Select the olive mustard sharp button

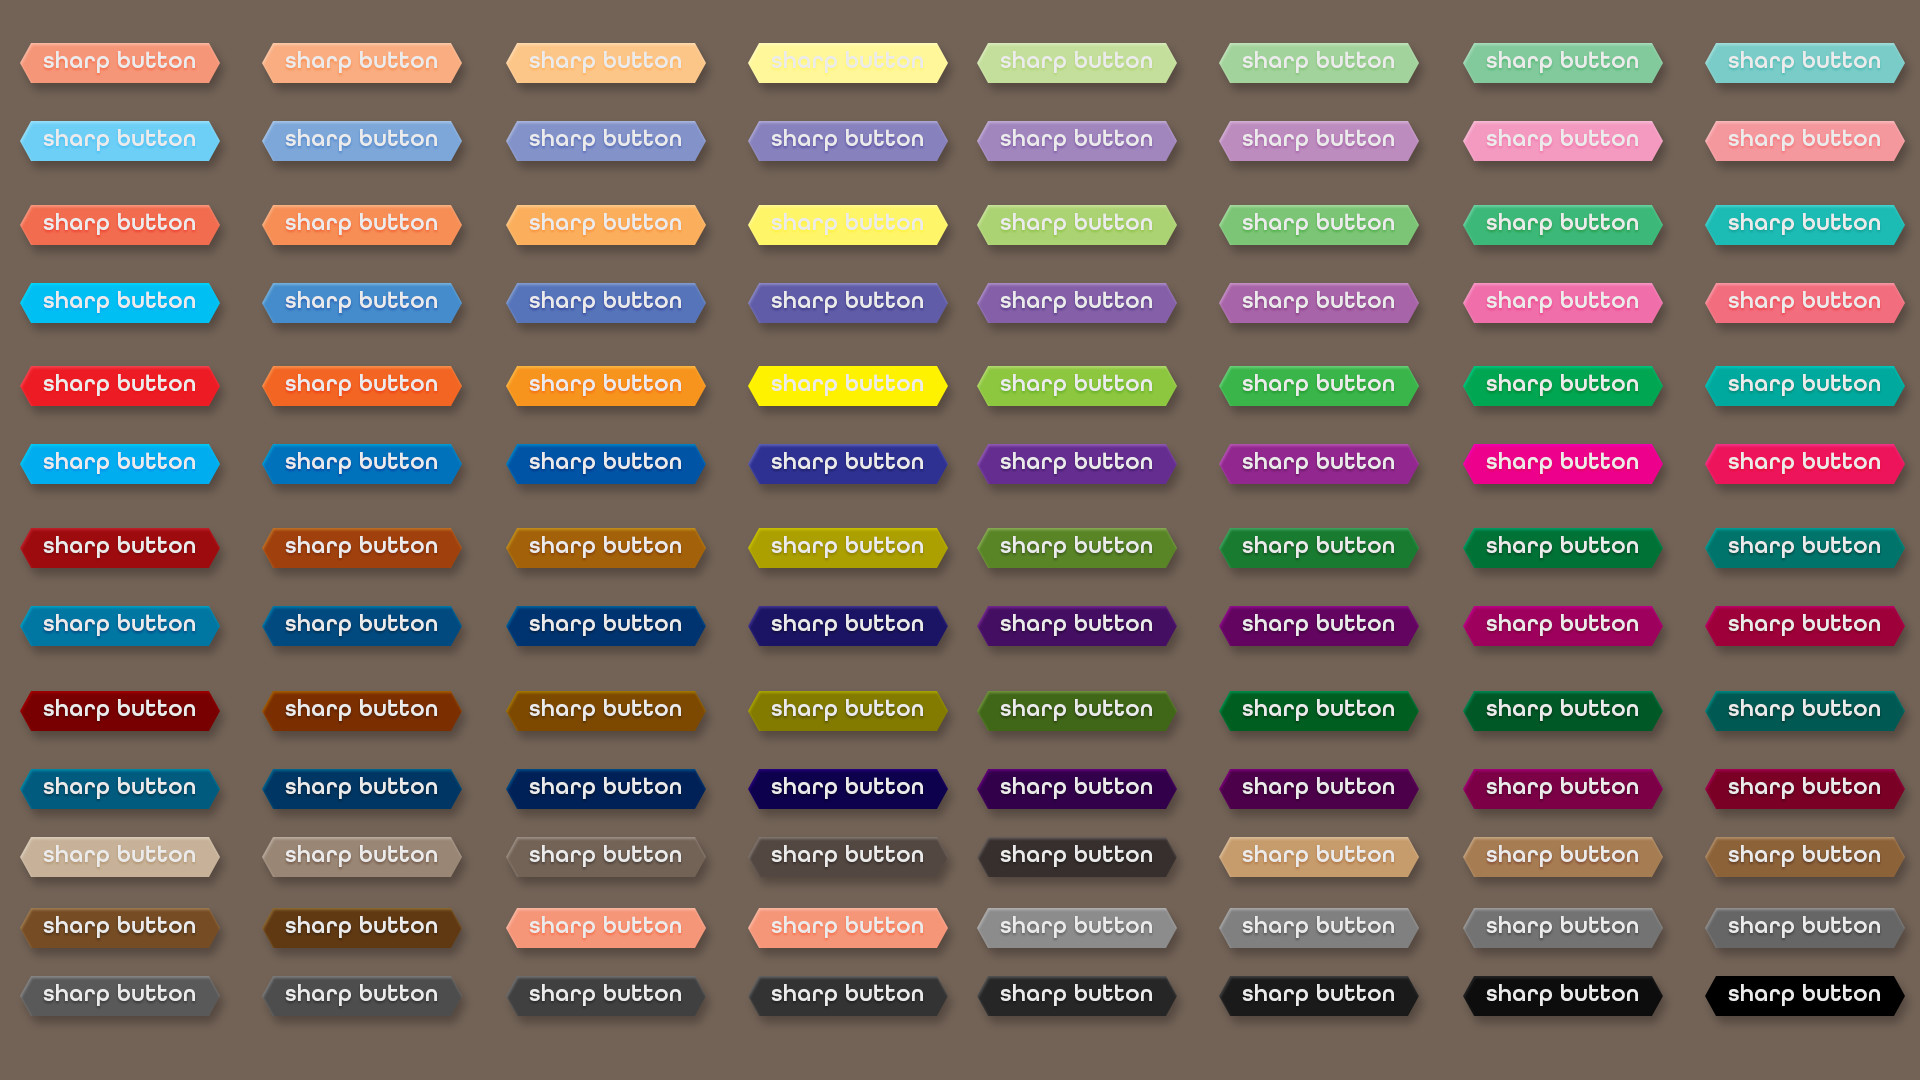(847, 547)
